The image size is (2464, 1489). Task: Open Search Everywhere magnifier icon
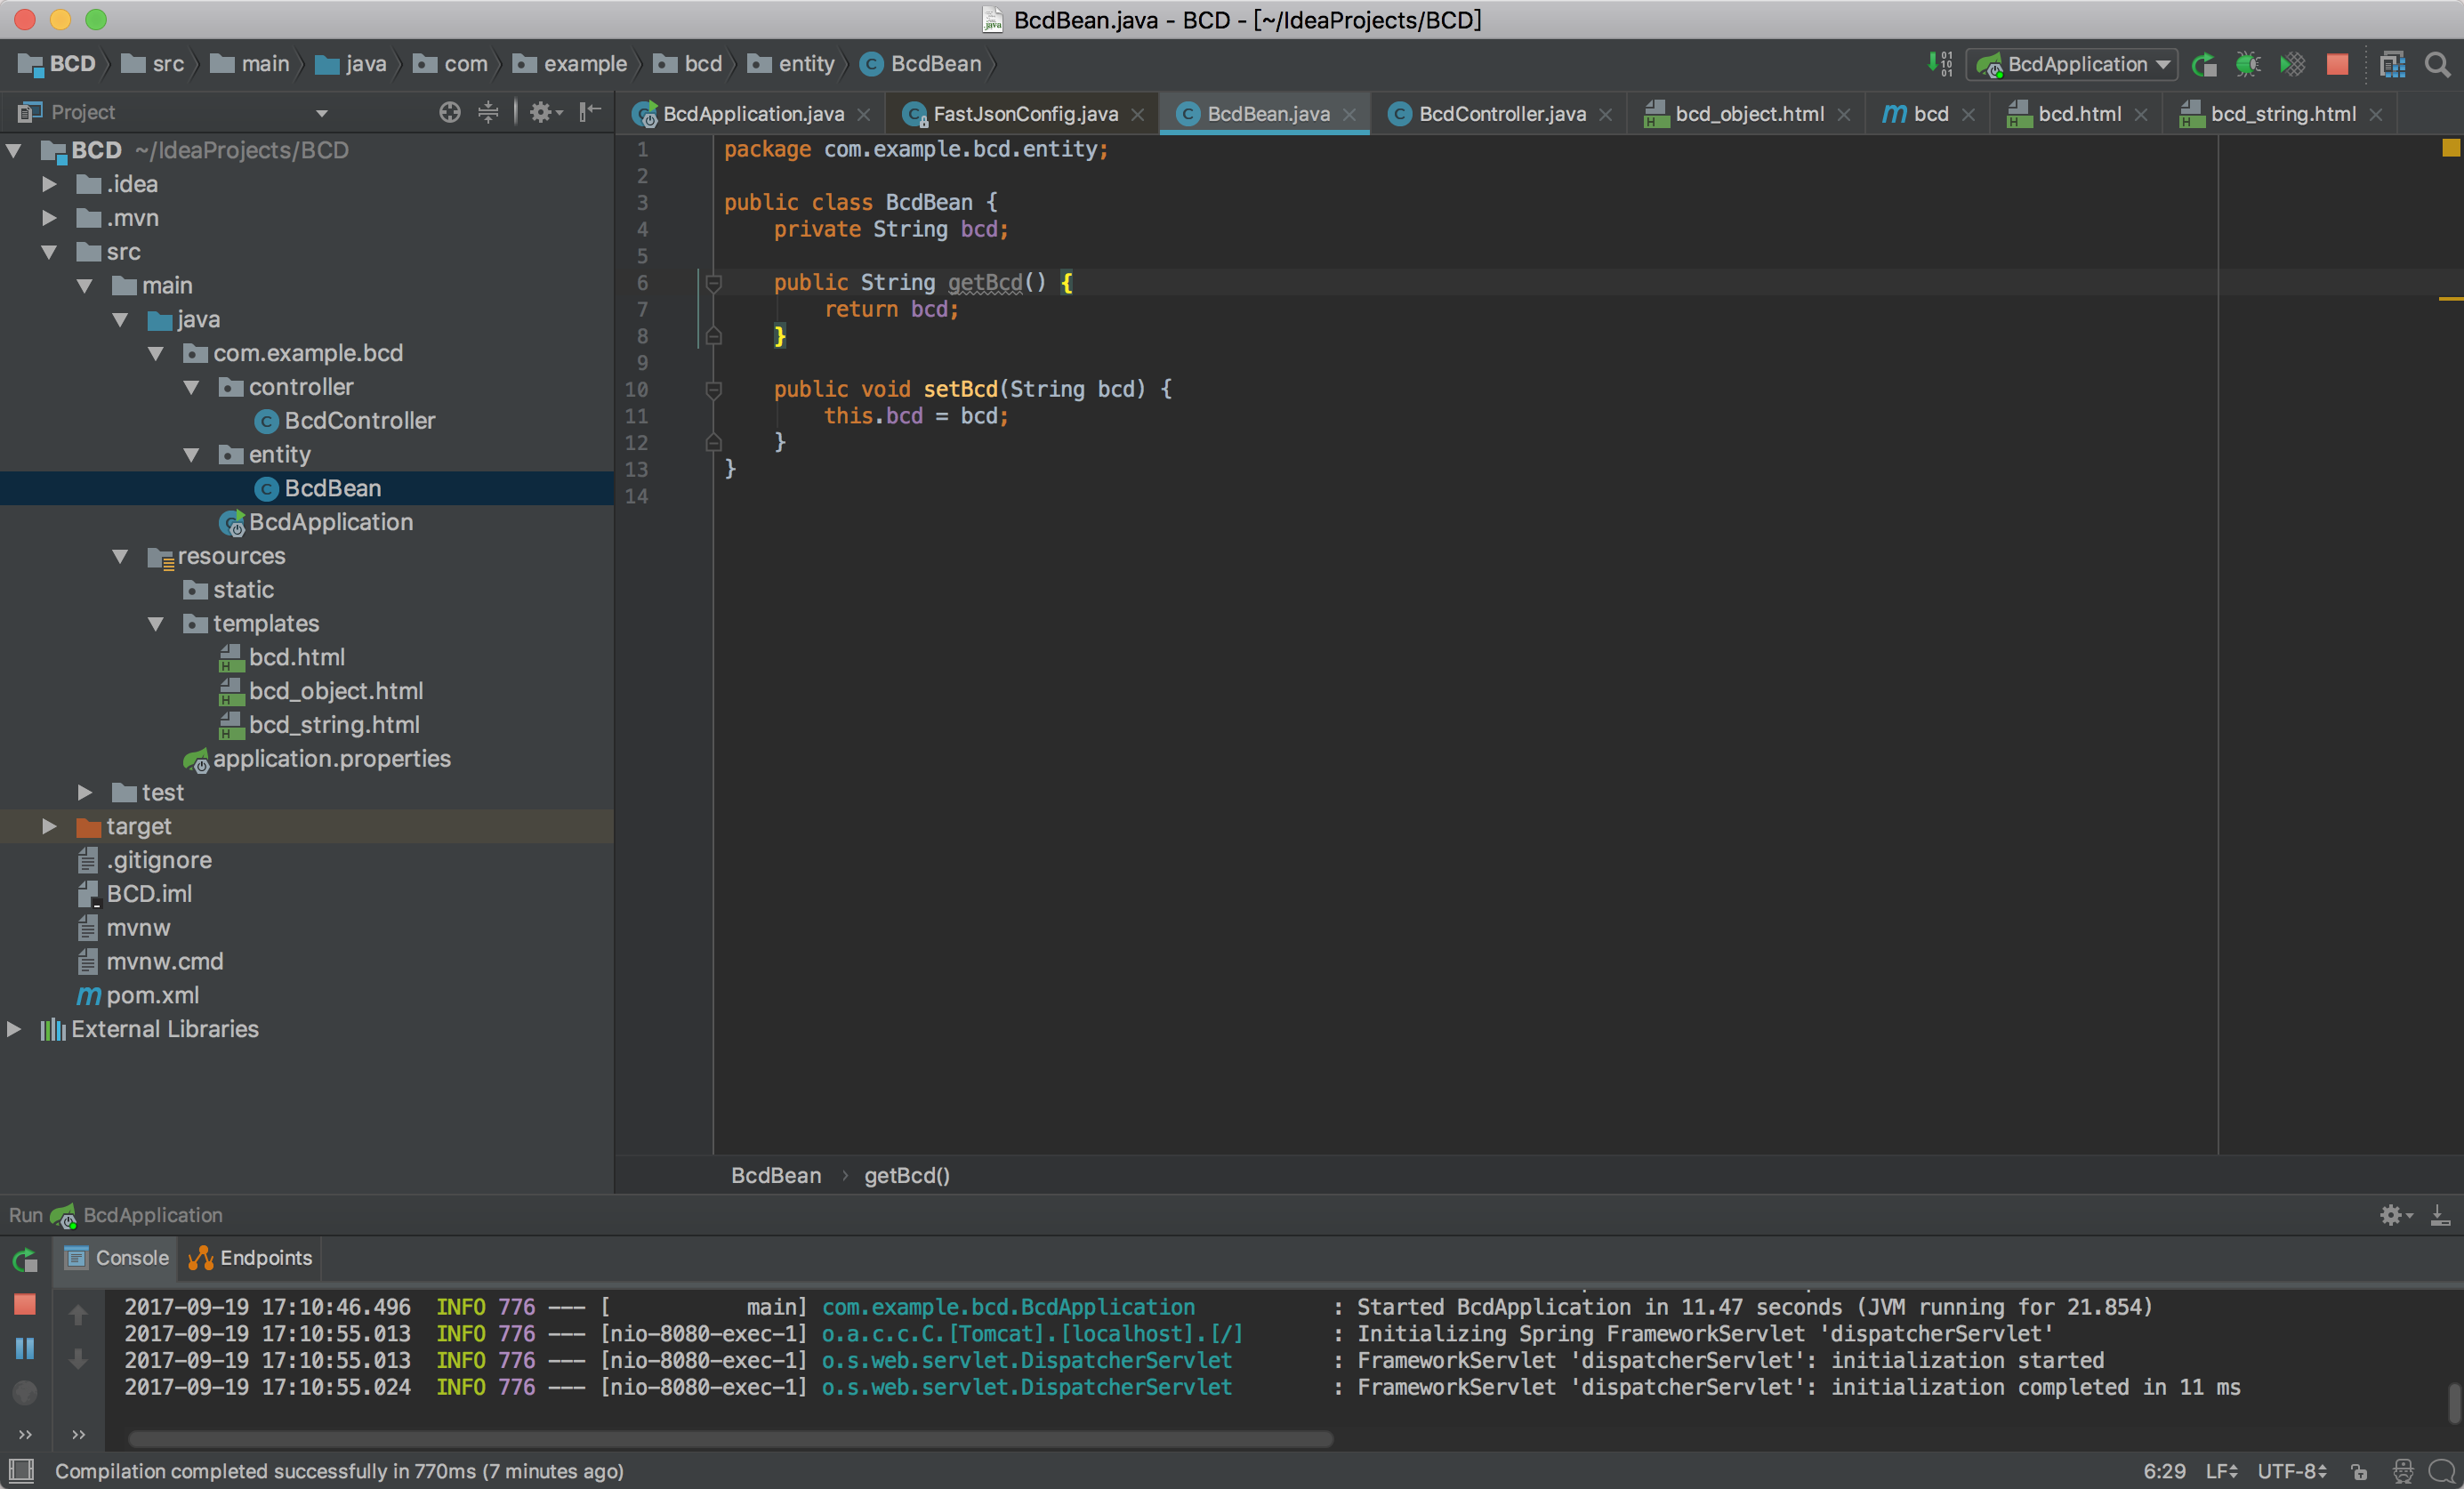(x=2437, y=65)
